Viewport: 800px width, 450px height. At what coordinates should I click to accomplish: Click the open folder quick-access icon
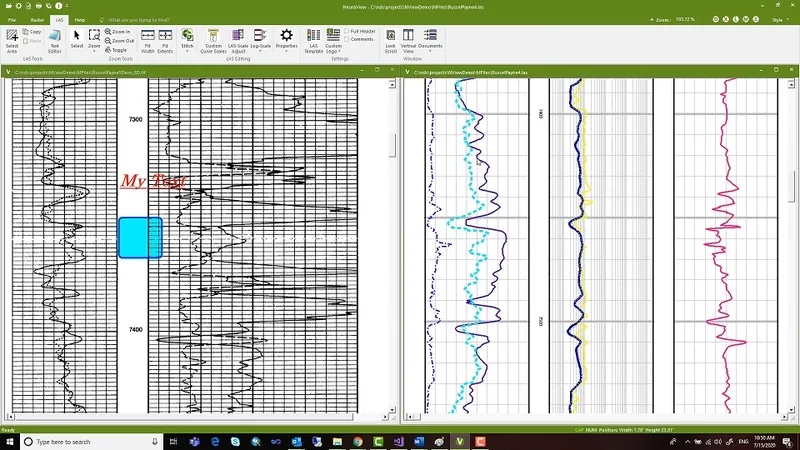coord(8,6)
